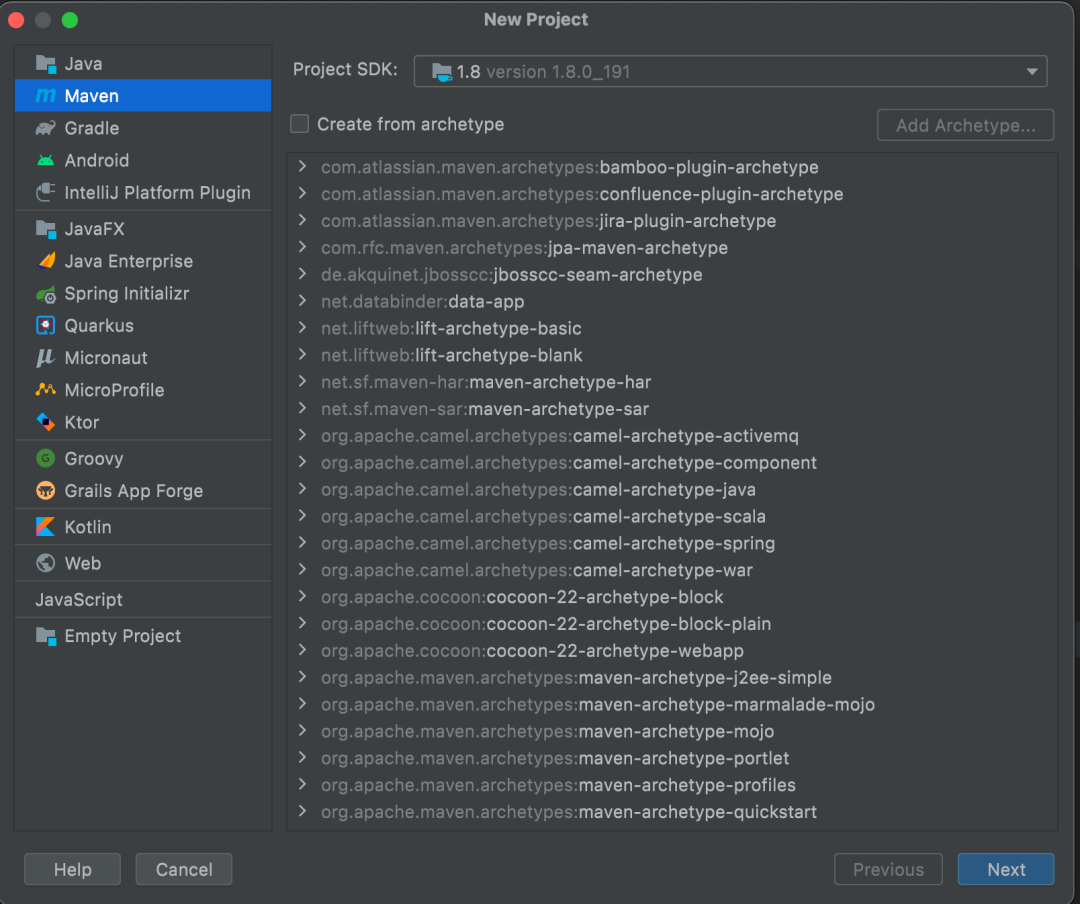Screen dimensions: 1080x904
Task: Click the Empty Project folder icon
Action: click(45, 636)
